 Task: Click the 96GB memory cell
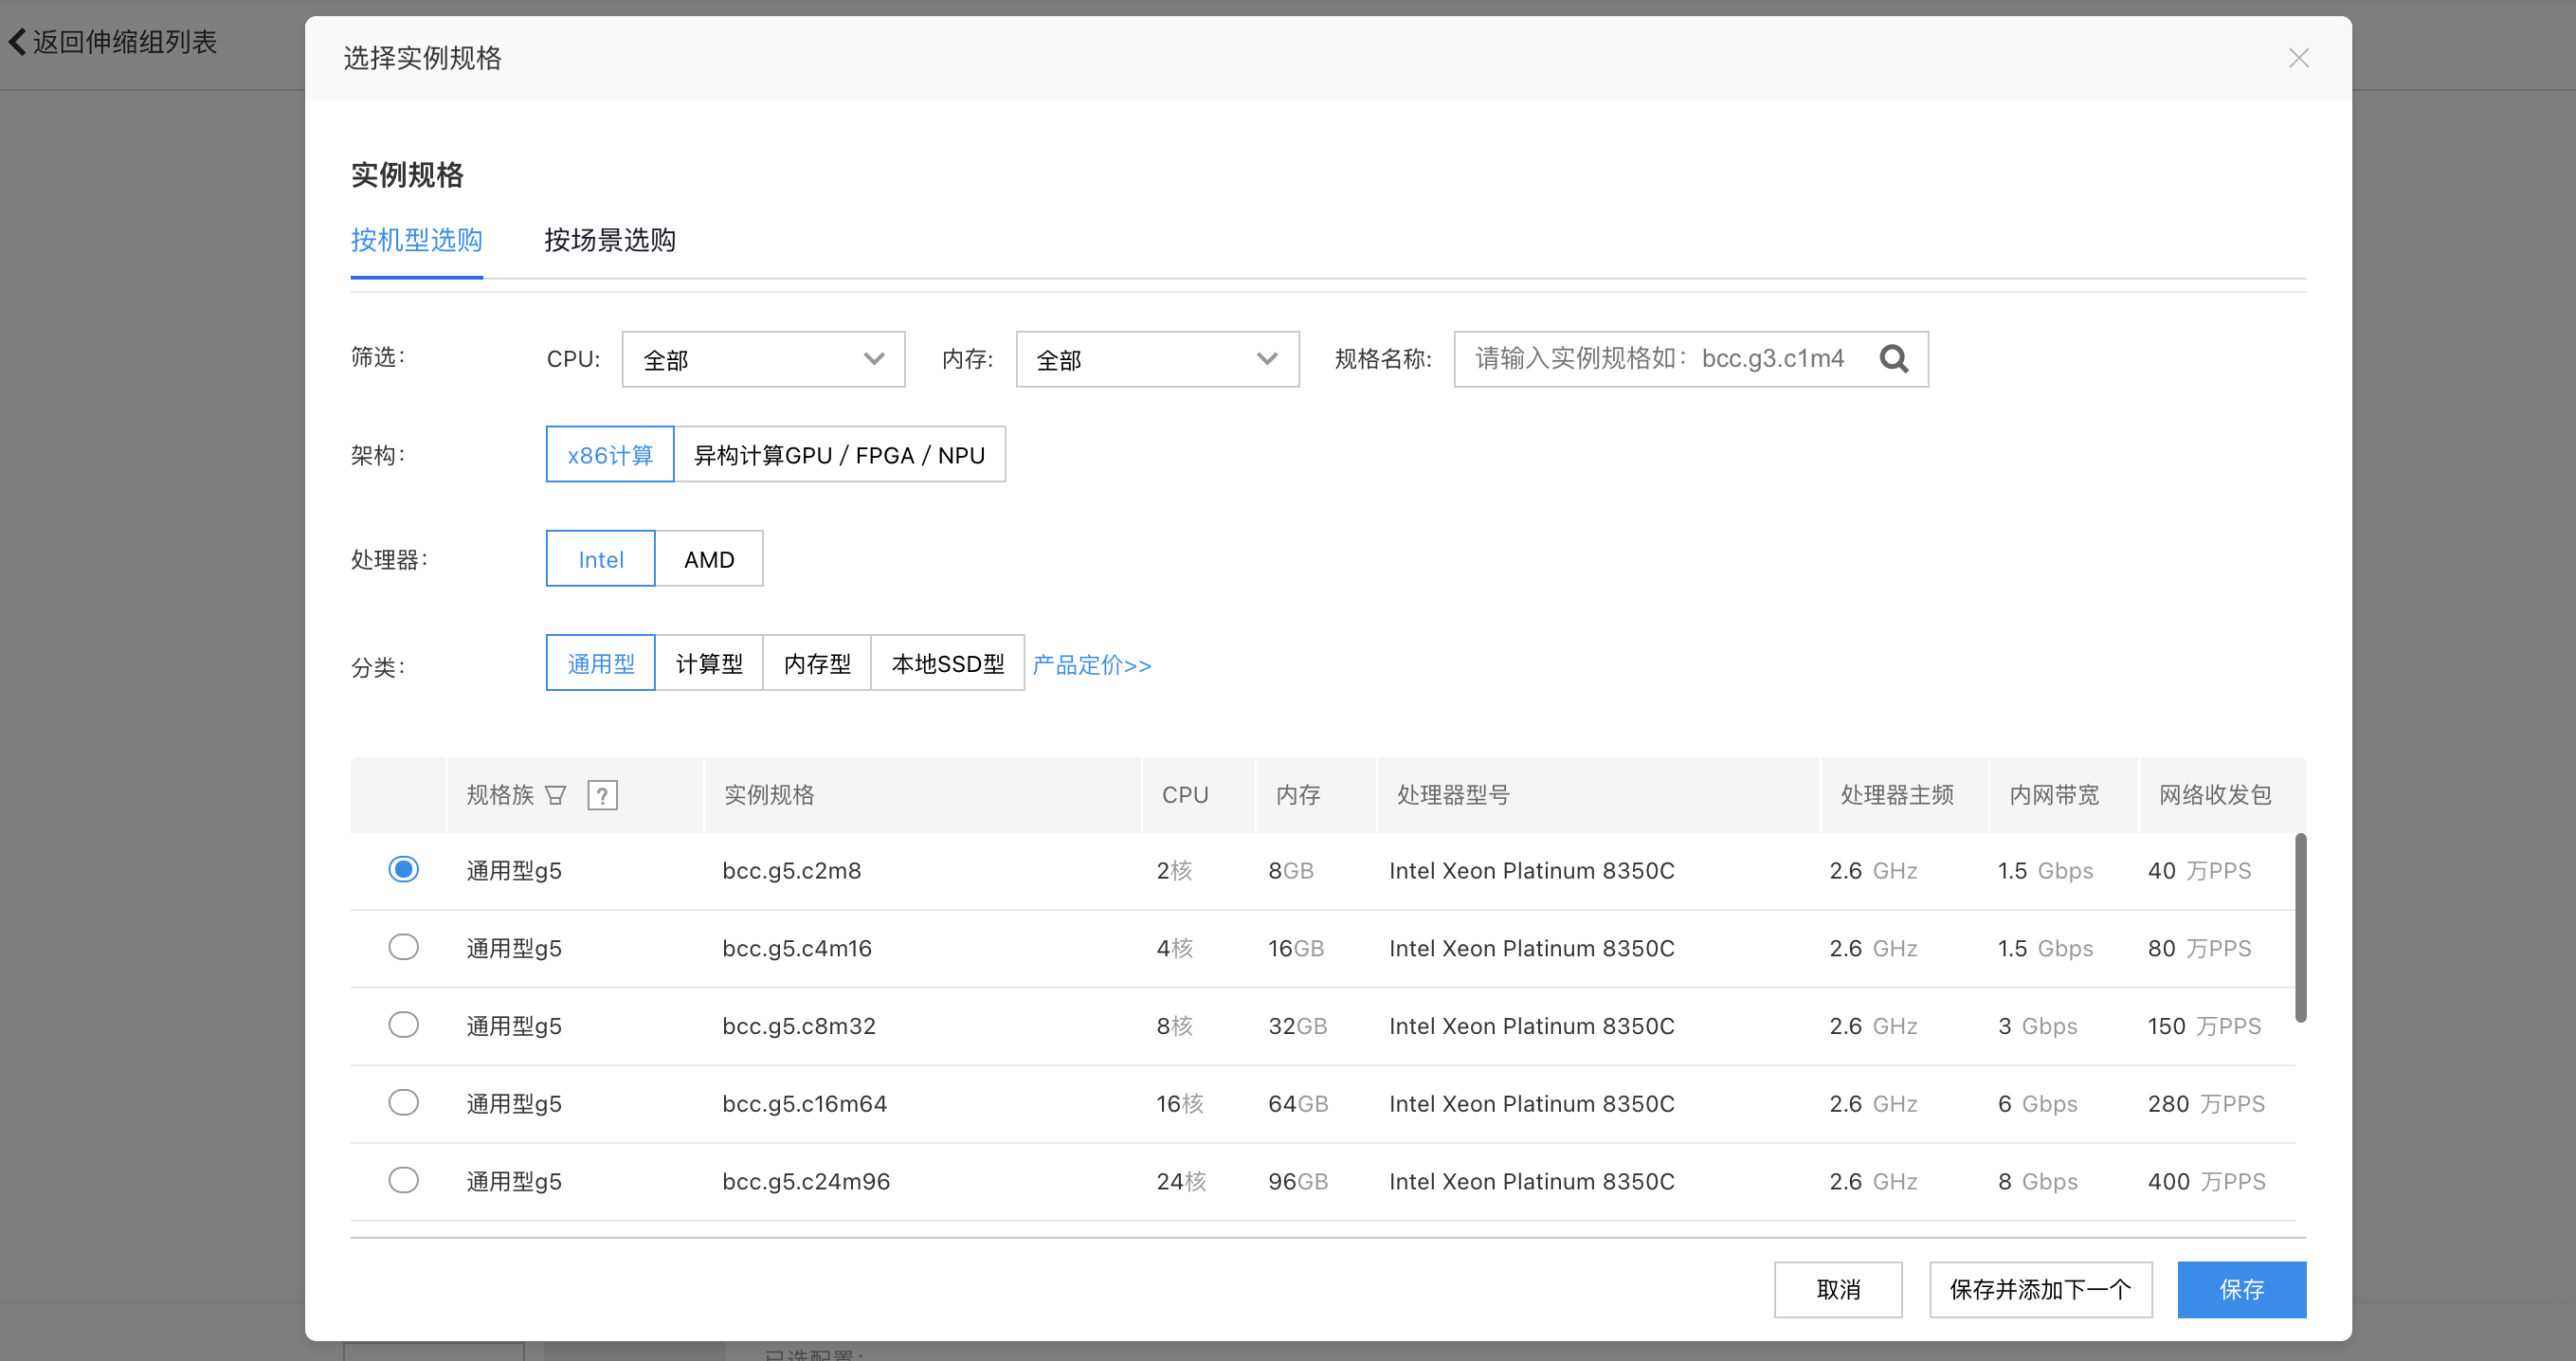pyautogui.click(x=1298, y=1181)
